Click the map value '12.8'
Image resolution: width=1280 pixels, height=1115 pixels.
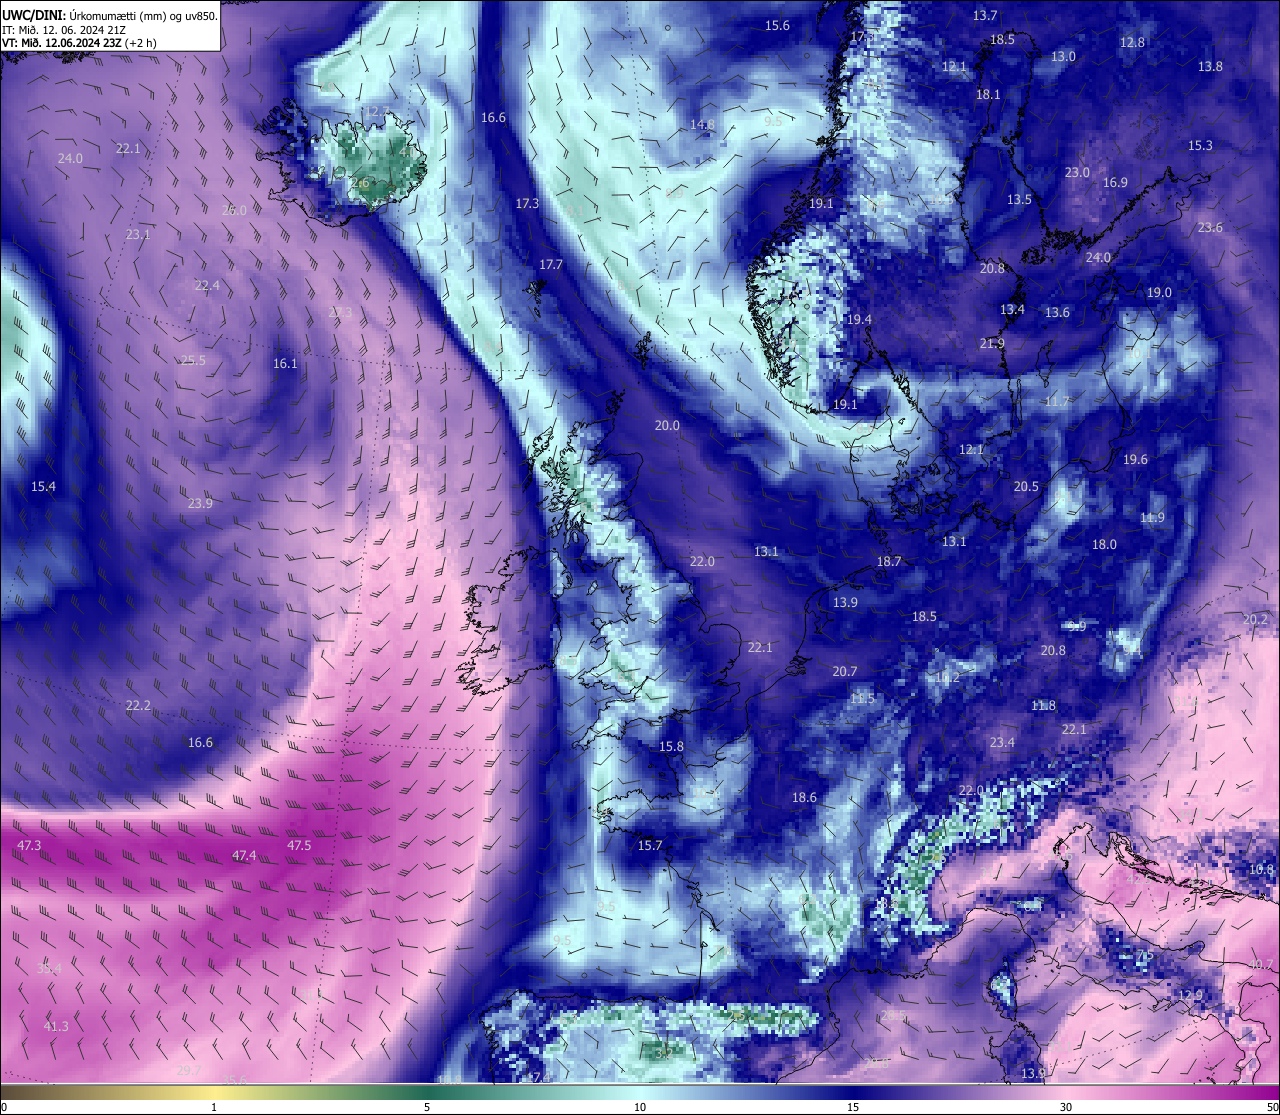pos(1132,43)
